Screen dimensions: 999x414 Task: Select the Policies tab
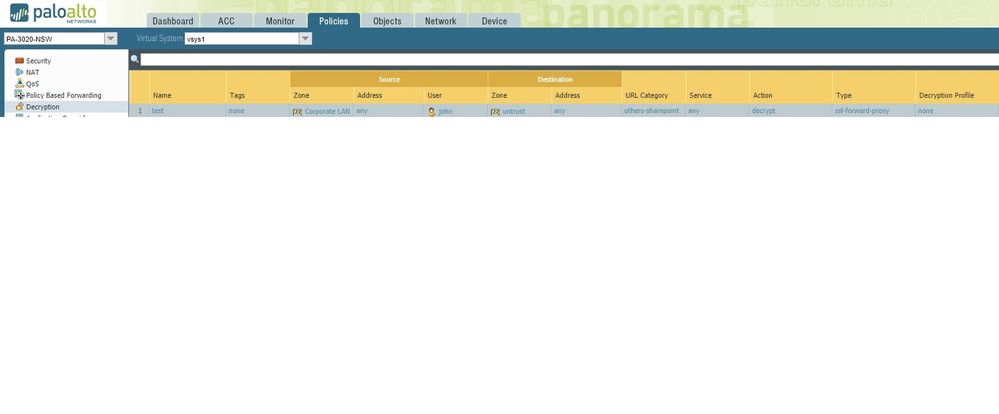click(333, 21)
